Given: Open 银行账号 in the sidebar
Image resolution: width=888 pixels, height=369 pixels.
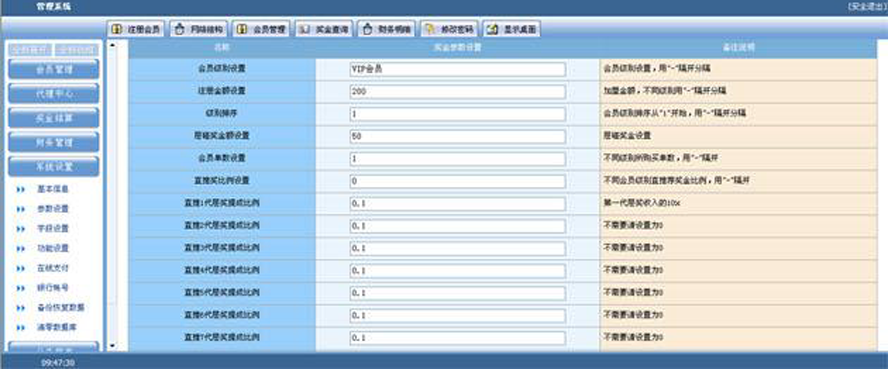Looking at the screenshot, I should coord(53,288).
